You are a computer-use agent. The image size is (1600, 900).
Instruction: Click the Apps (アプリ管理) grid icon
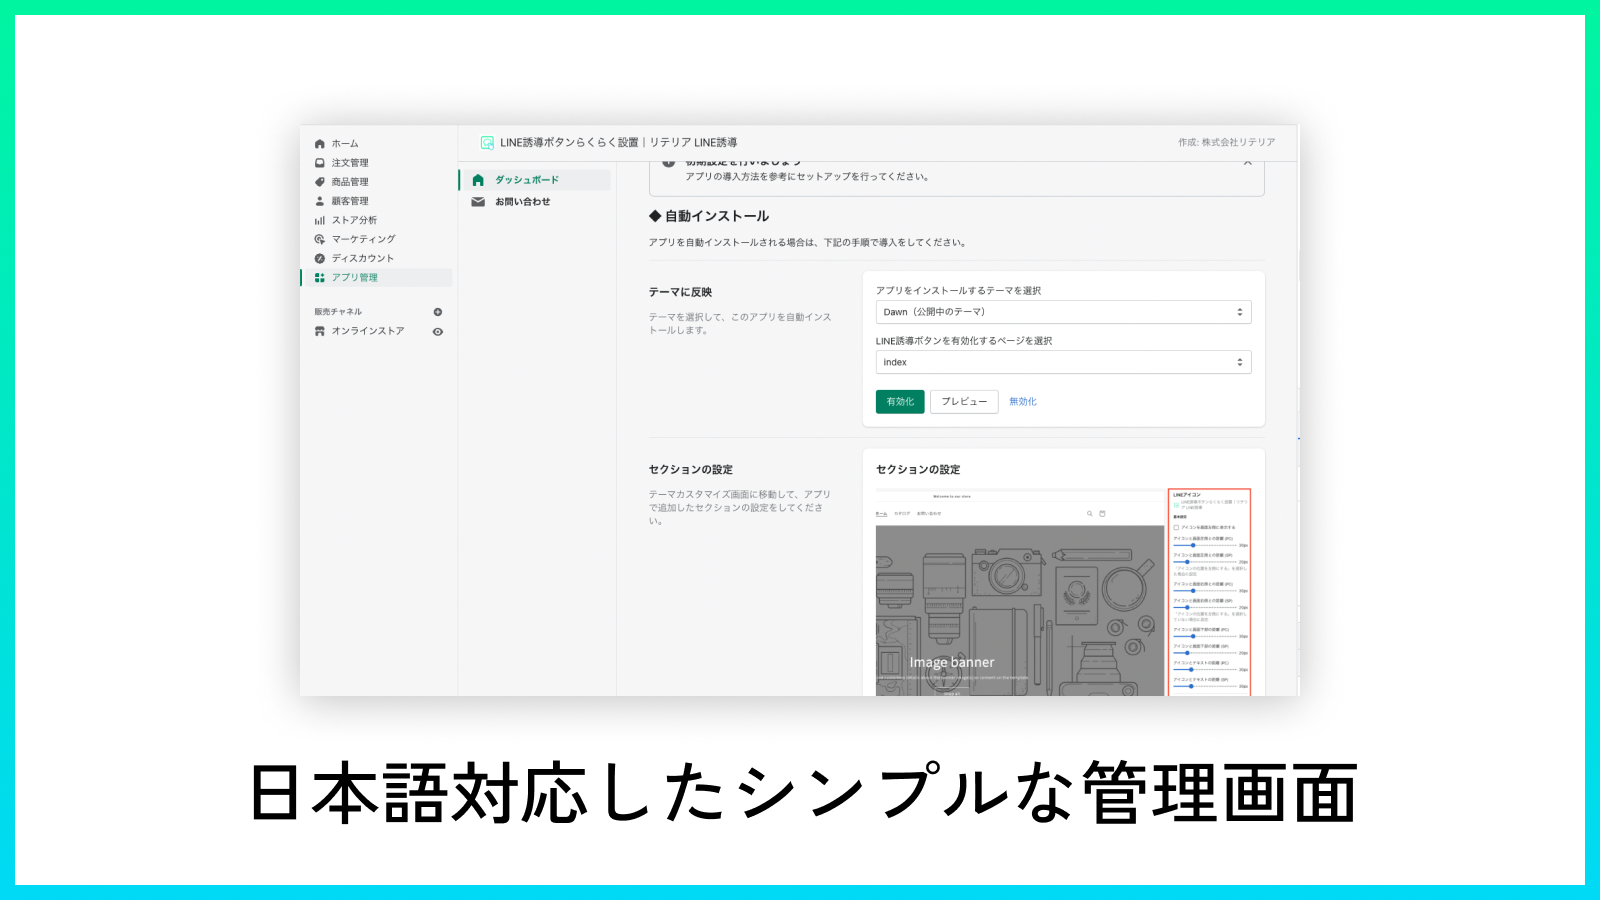point(320,277)
